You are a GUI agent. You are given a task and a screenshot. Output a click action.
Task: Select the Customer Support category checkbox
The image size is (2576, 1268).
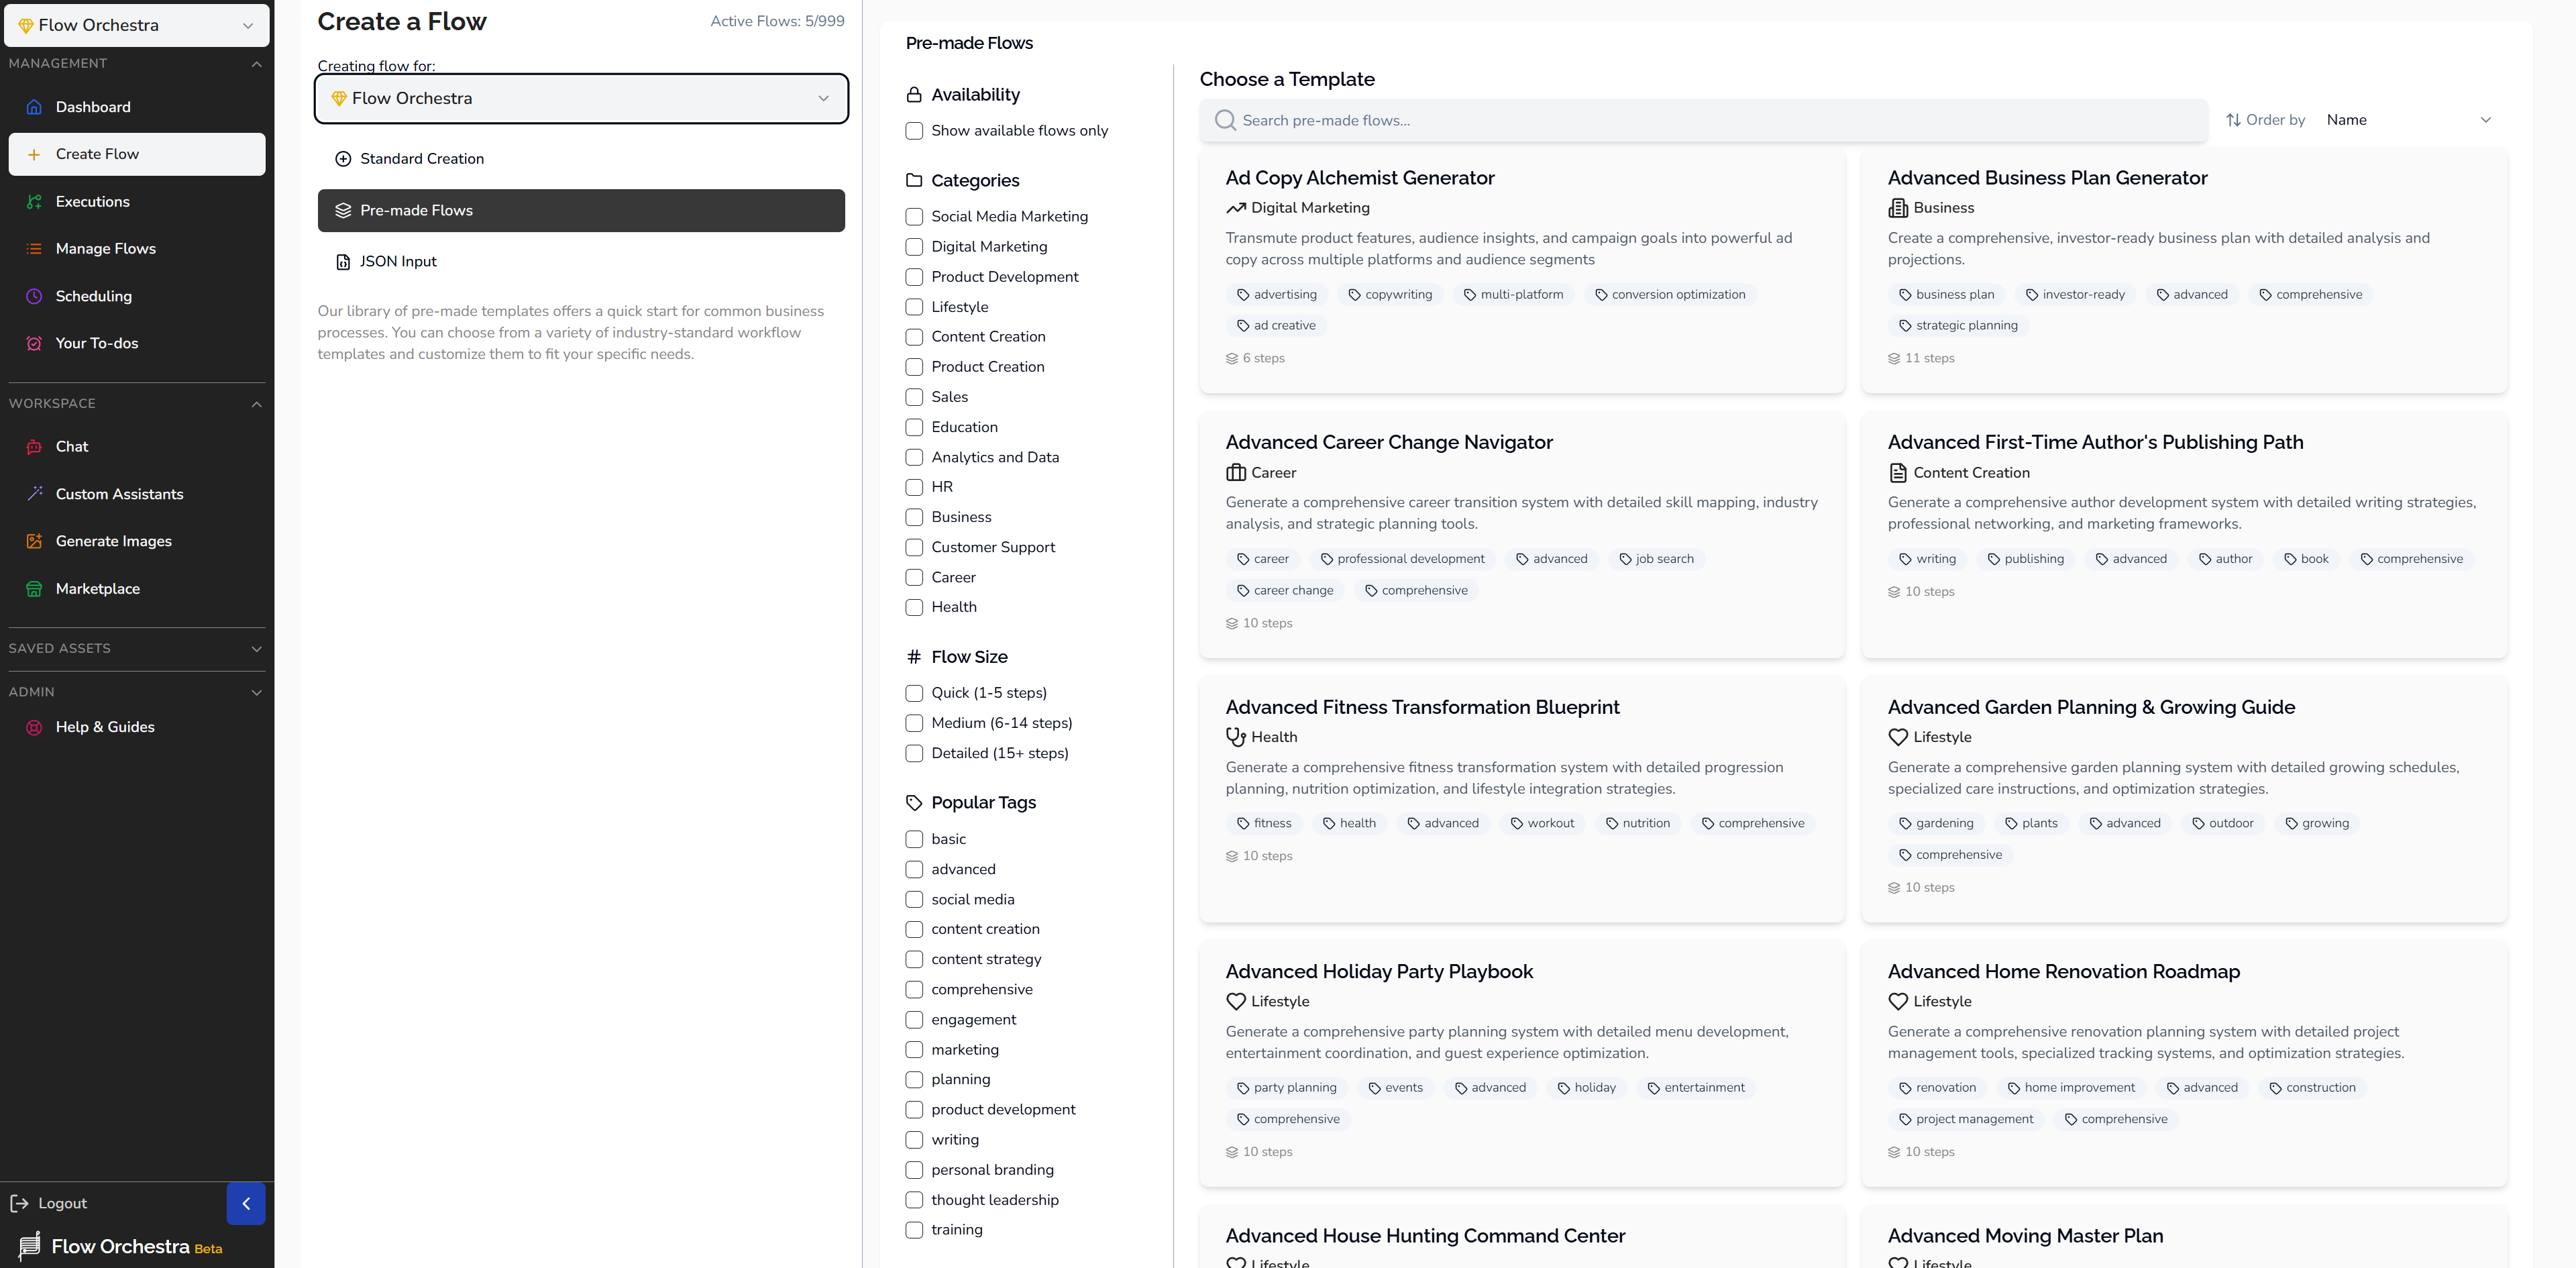914,547
